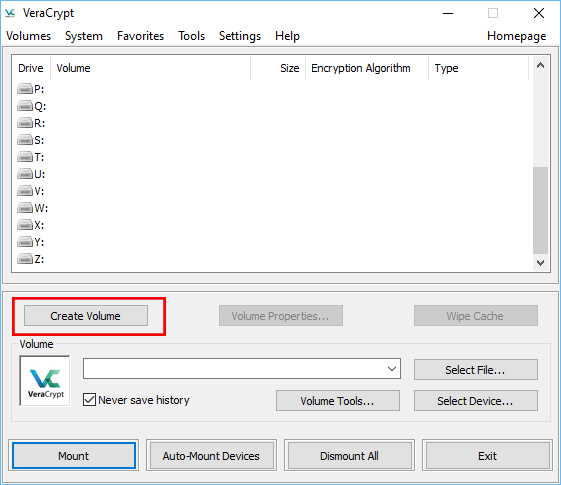The height and width of the screenshot is (485, 561).
Task: Open Volume Tools
Action: pyautogui.click(x=338, y=401)
